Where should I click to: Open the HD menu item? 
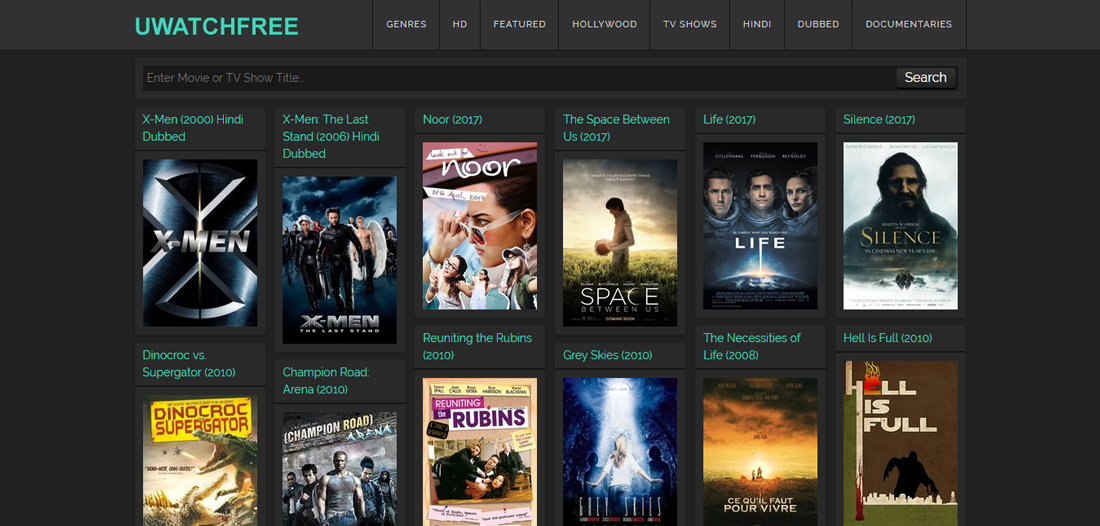click(x=460, y=25)
